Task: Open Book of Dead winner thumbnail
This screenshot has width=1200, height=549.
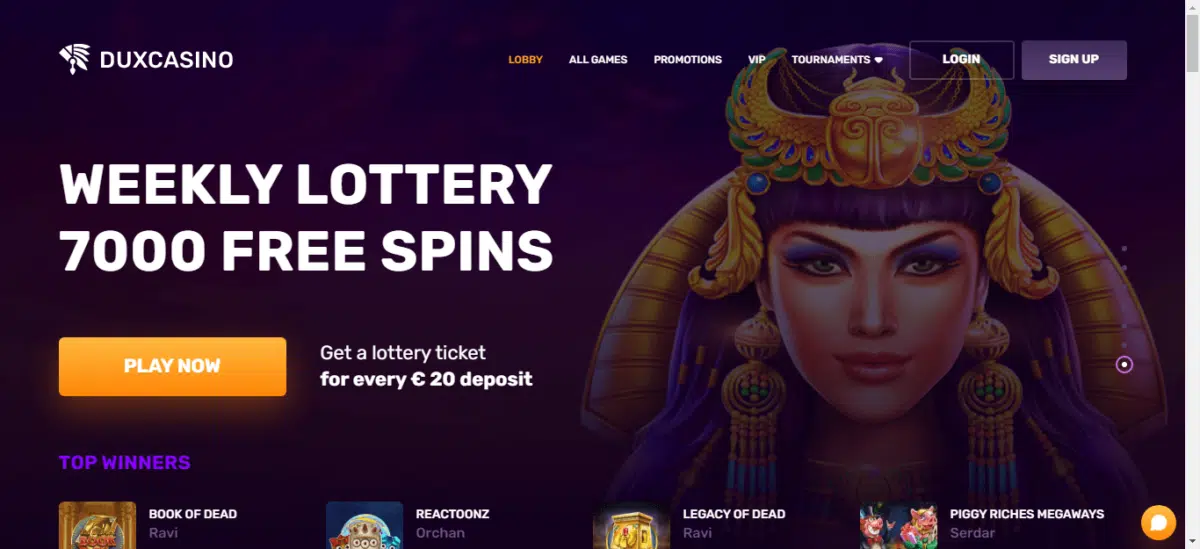Action: (97, 525)
